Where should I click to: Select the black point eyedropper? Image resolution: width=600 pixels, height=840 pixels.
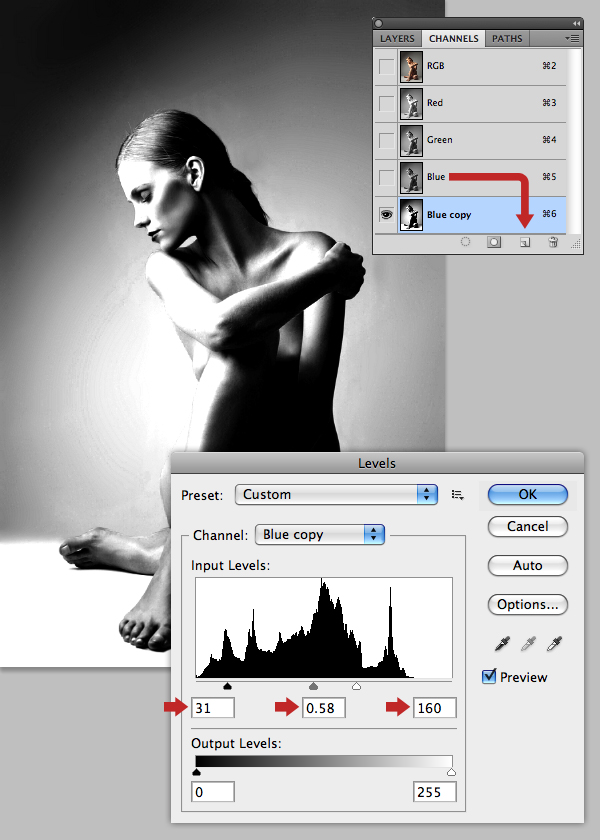502,643
